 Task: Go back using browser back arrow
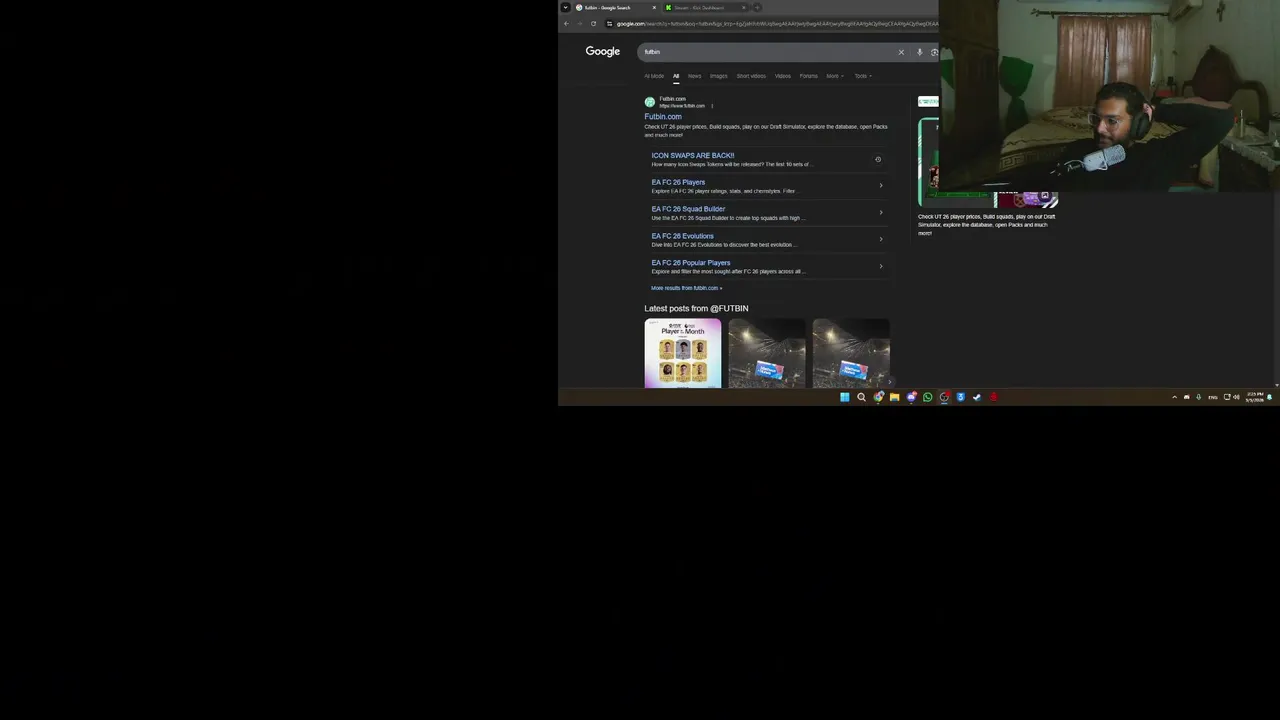[566, 23]
